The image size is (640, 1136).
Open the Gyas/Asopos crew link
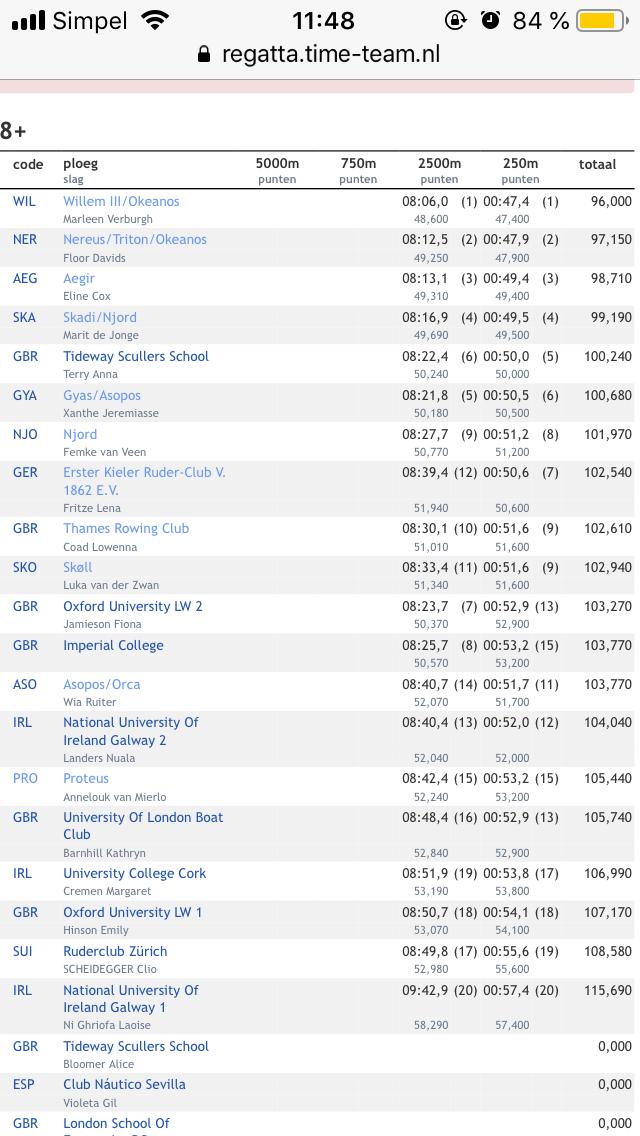click(x=102, y=396)
